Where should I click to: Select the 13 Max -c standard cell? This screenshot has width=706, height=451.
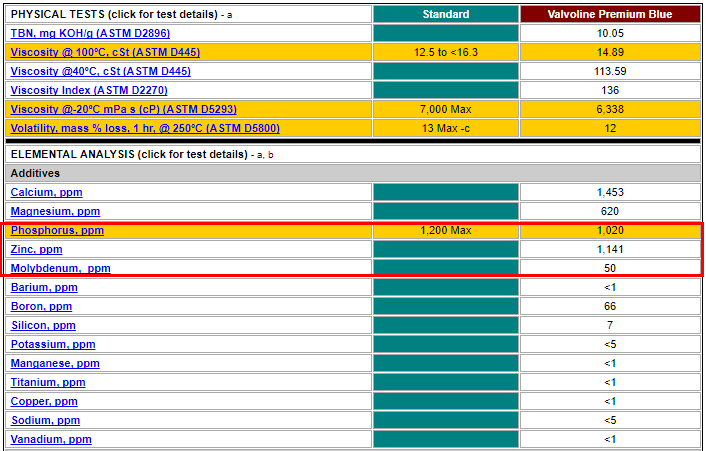click(x=446, y=129)
